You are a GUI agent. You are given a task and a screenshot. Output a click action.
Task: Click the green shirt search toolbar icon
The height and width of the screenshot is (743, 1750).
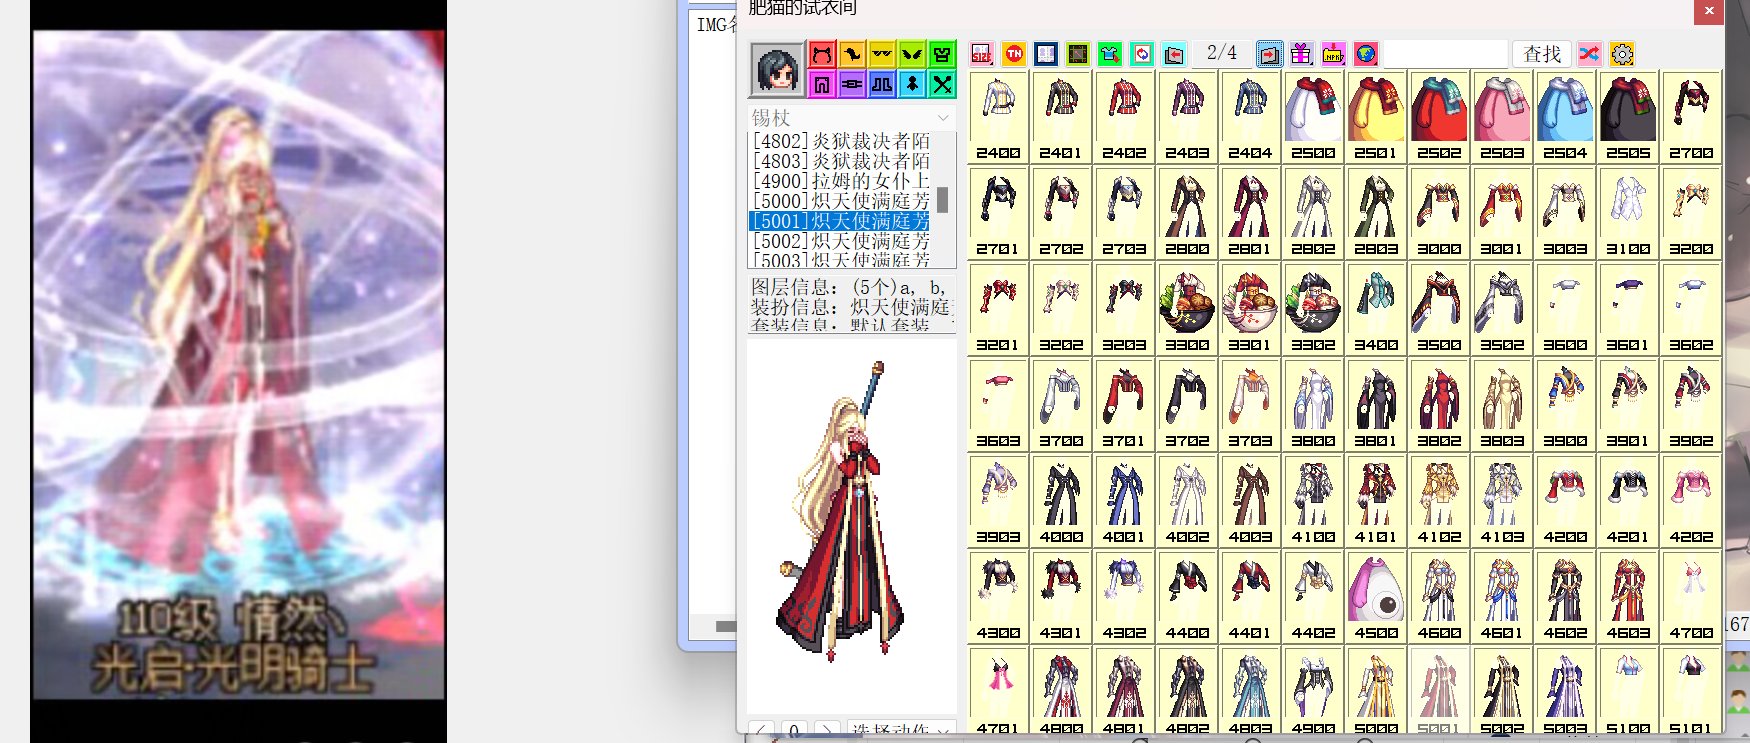pyautogui.click(x=1110, y=54)
